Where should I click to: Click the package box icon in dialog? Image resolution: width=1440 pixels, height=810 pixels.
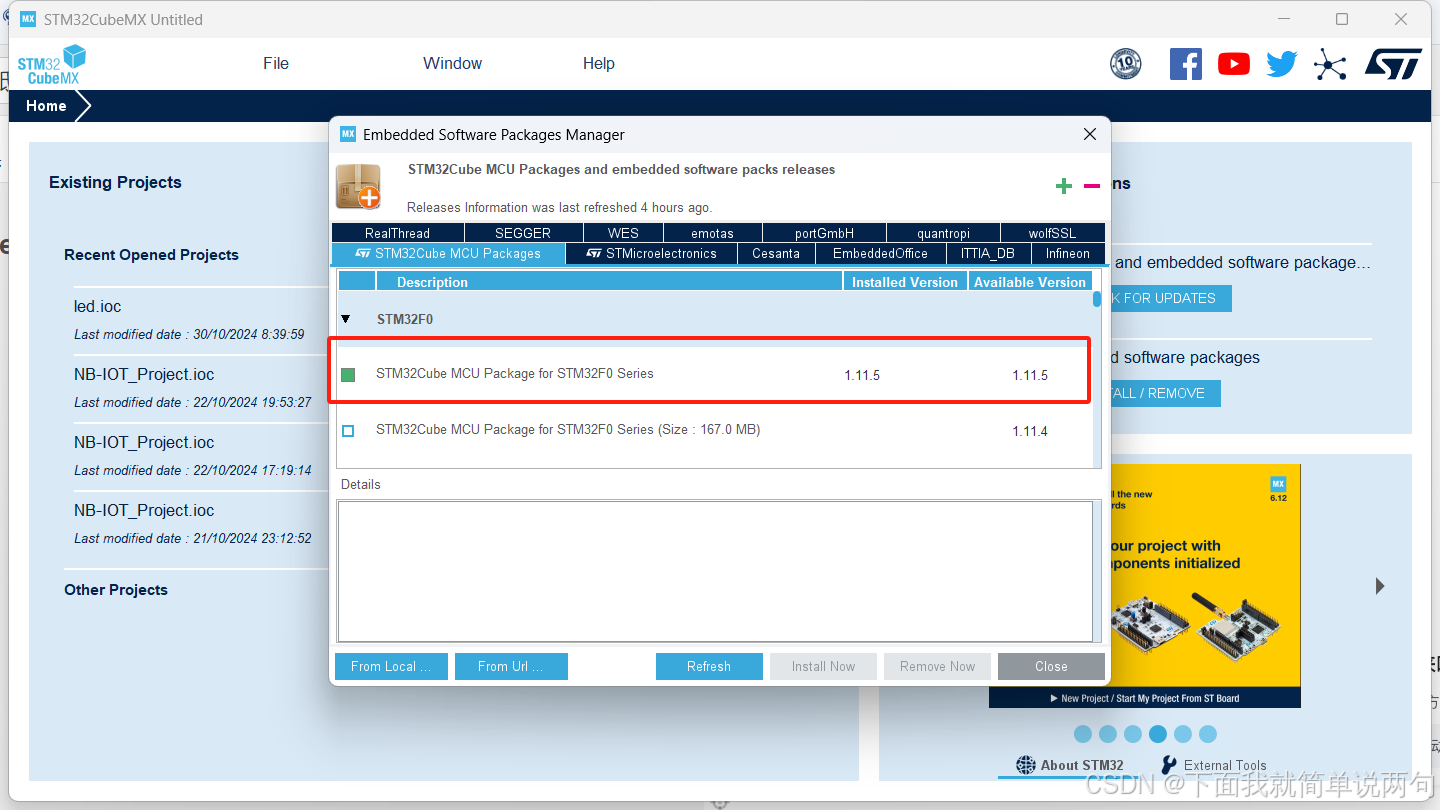click(358, 186)
